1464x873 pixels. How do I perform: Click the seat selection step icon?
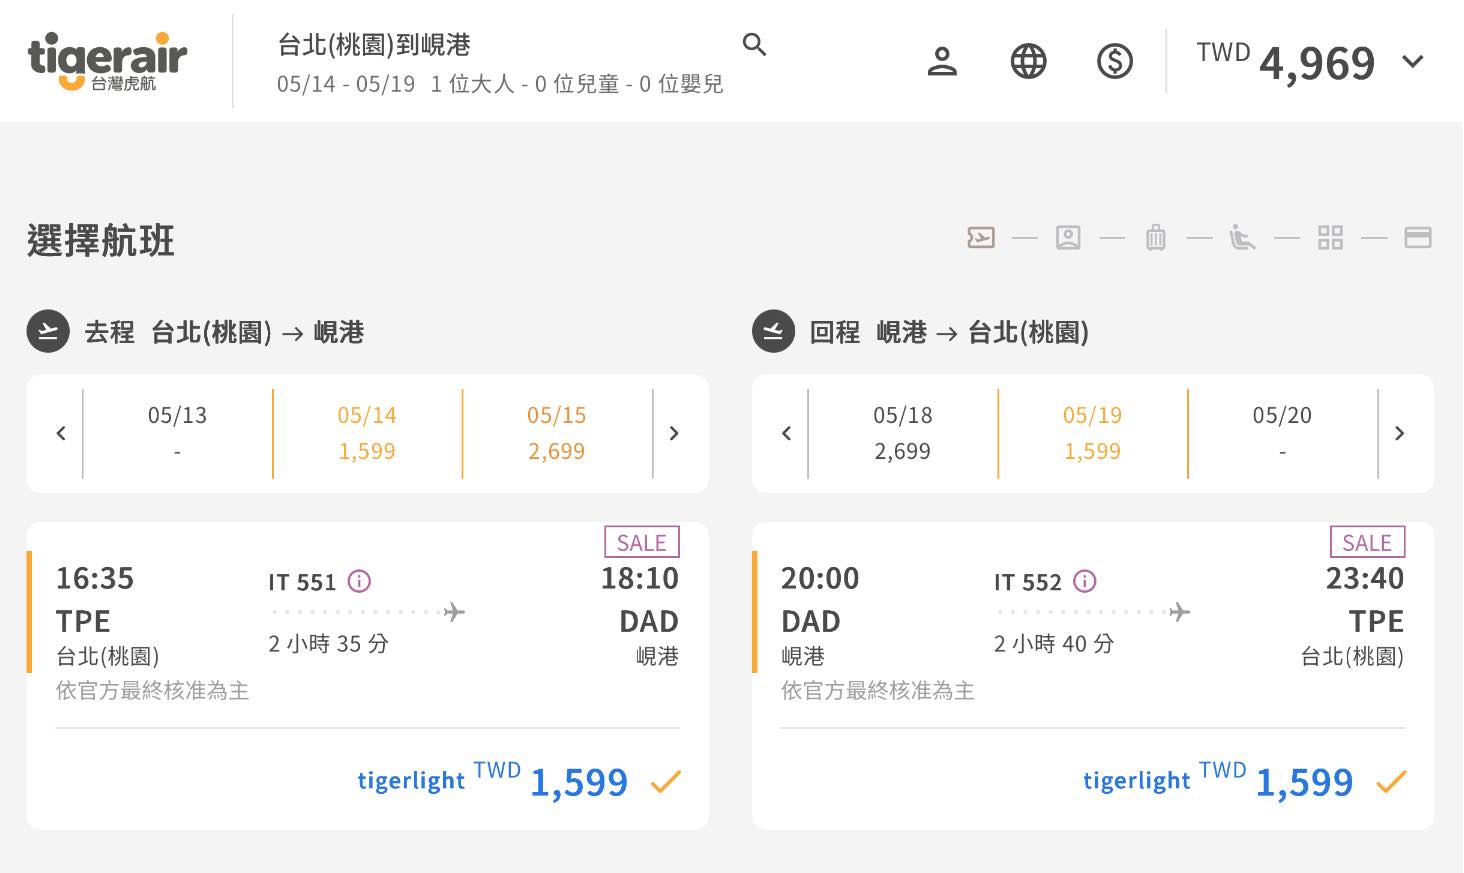point(1242,238)
